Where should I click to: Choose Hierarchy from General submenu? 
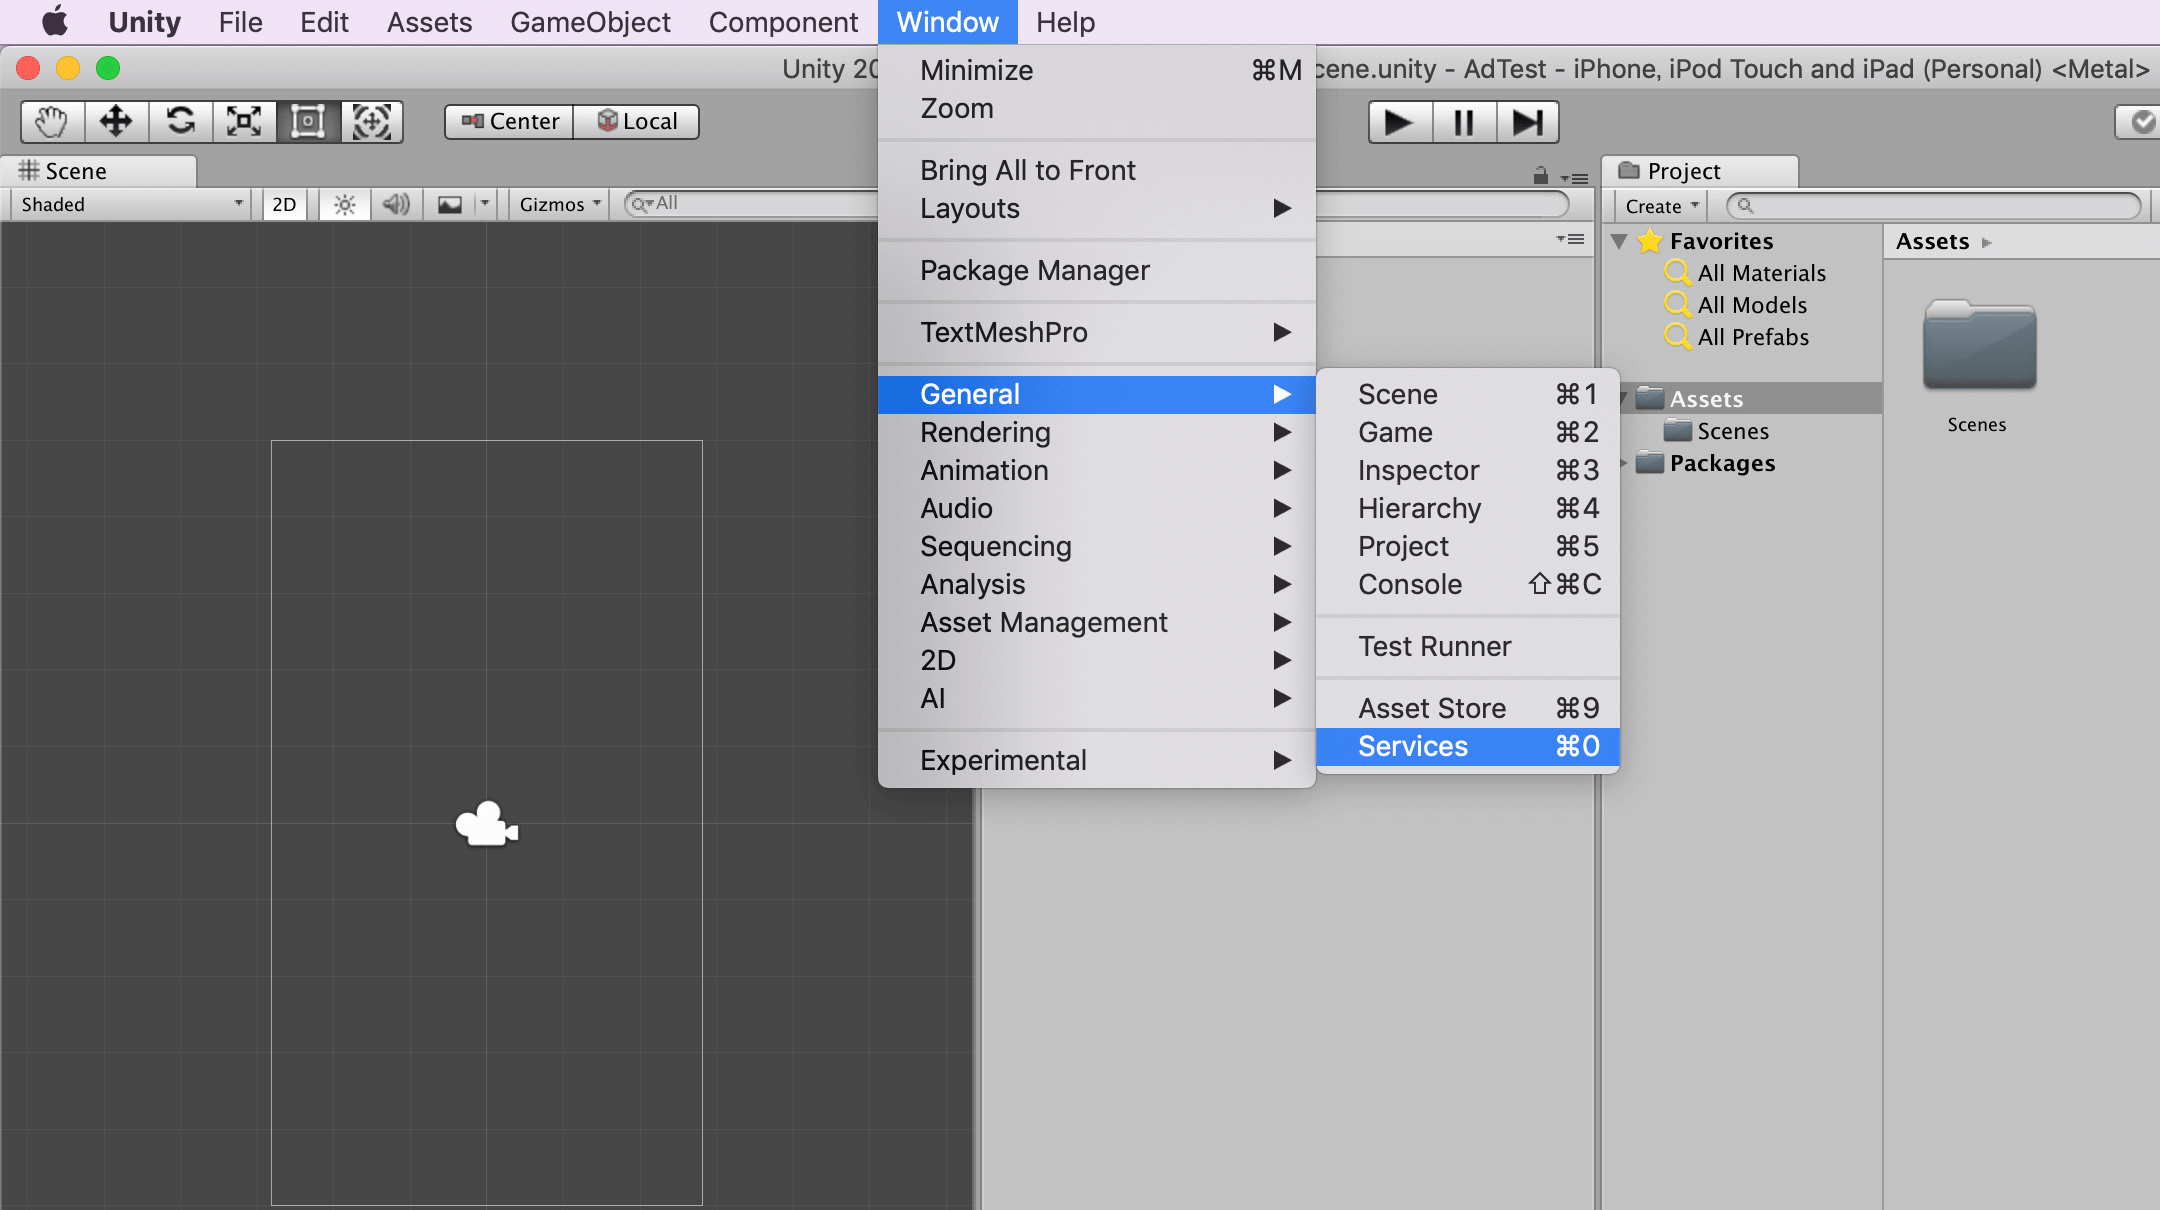point(1467,508)
